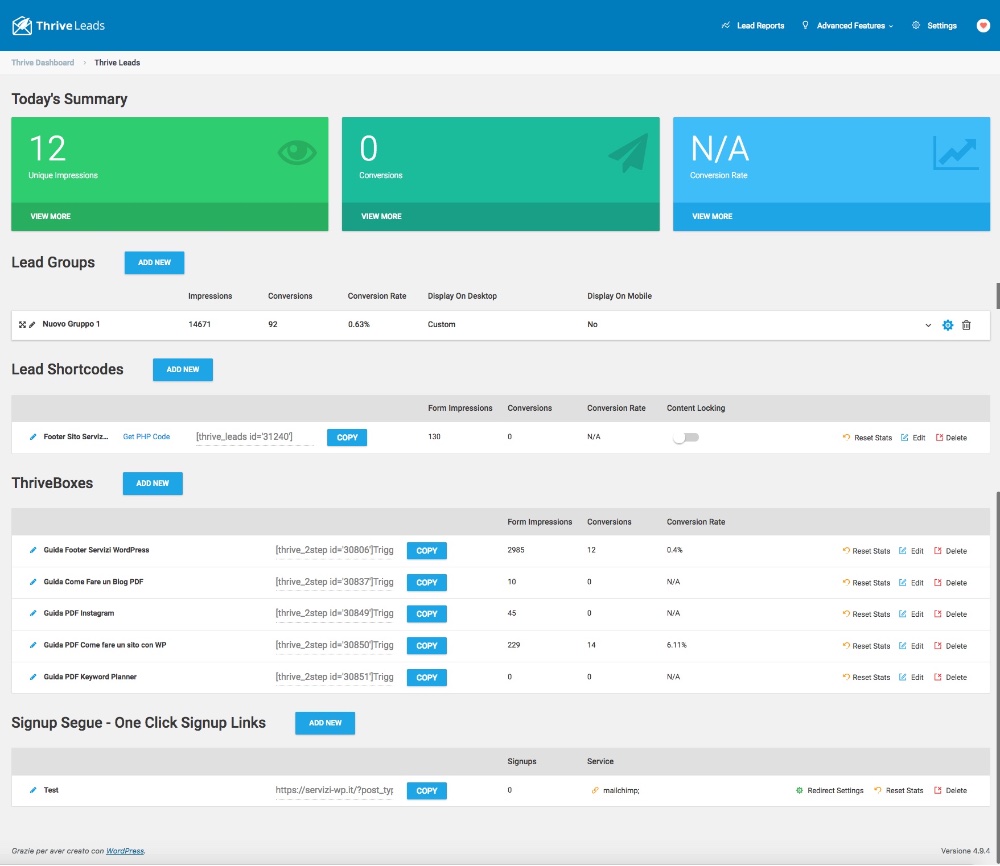The image size is (1000, 866).
Task: Delete Guida PDF Instagram ThriveBox
Action: pos(950,614)
